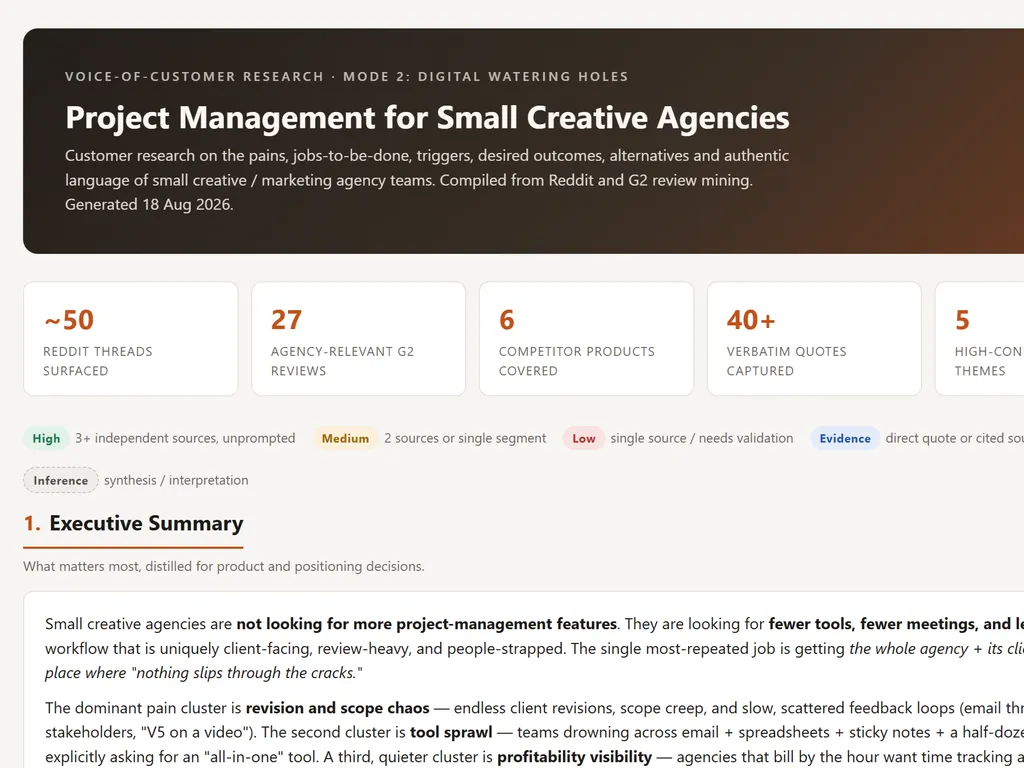Click bold phrase 'revision and scope chaos'
1024x768 pixels.
(338, 708)
